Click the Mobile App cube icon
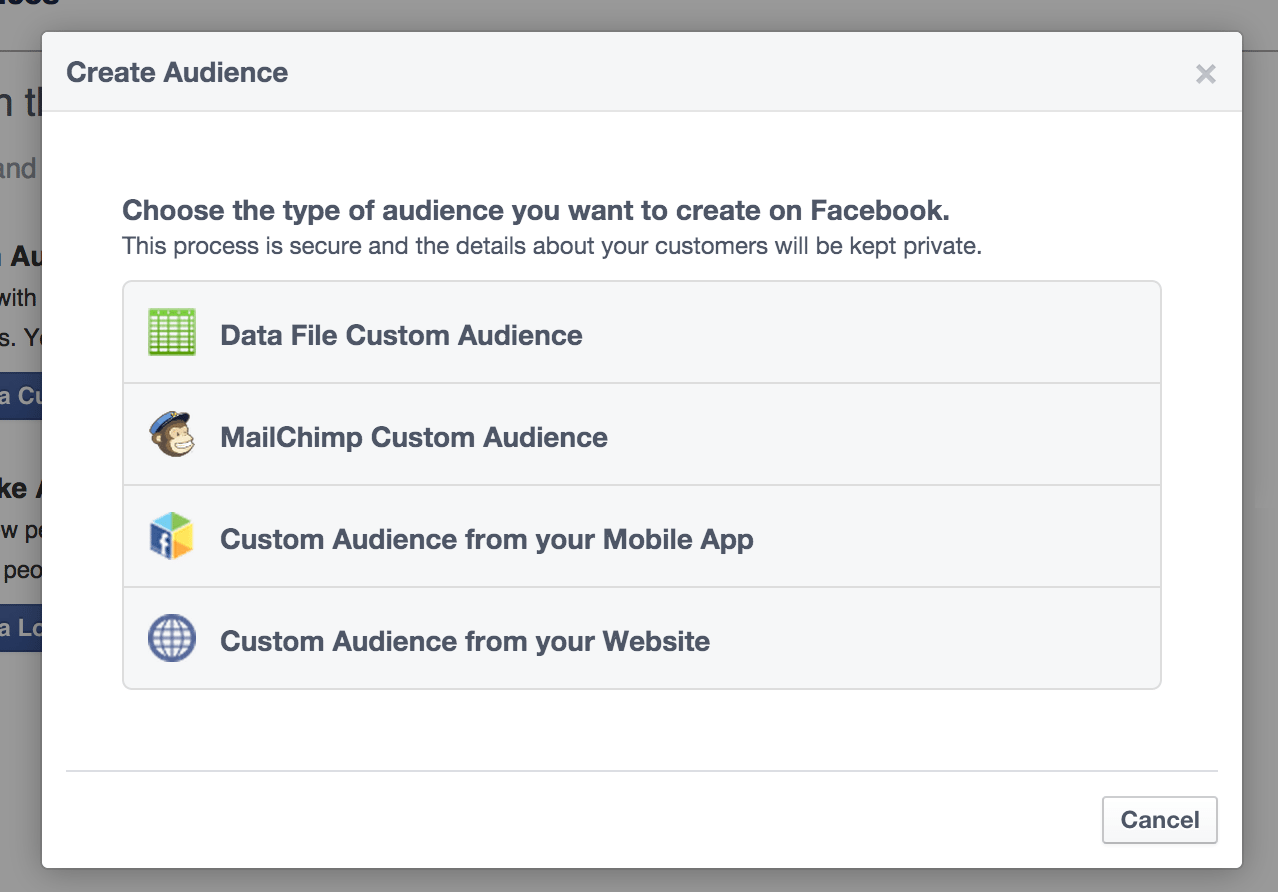 tap(171, 536)
